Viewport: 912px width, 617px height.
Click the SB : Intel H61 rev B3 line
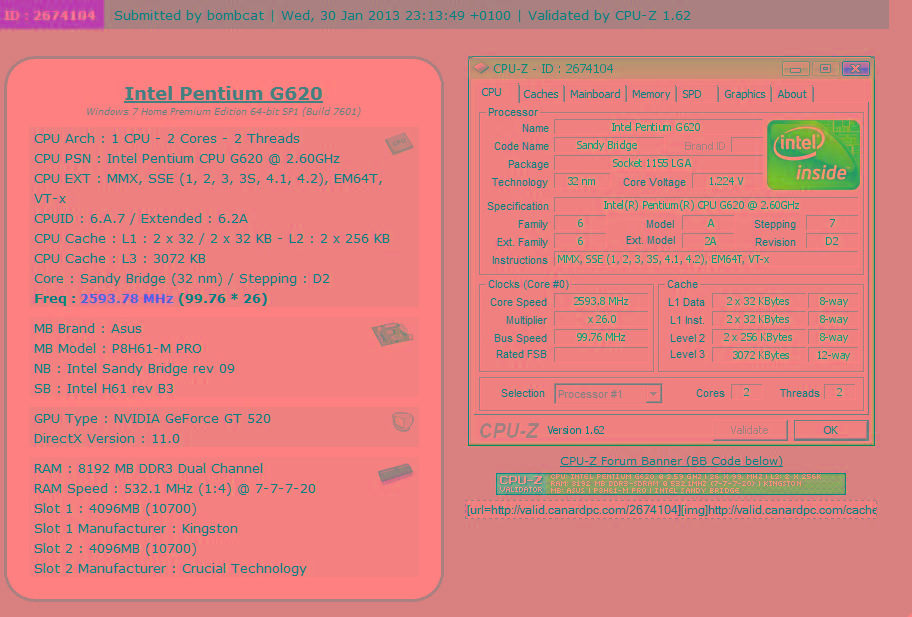pos(104,388)
